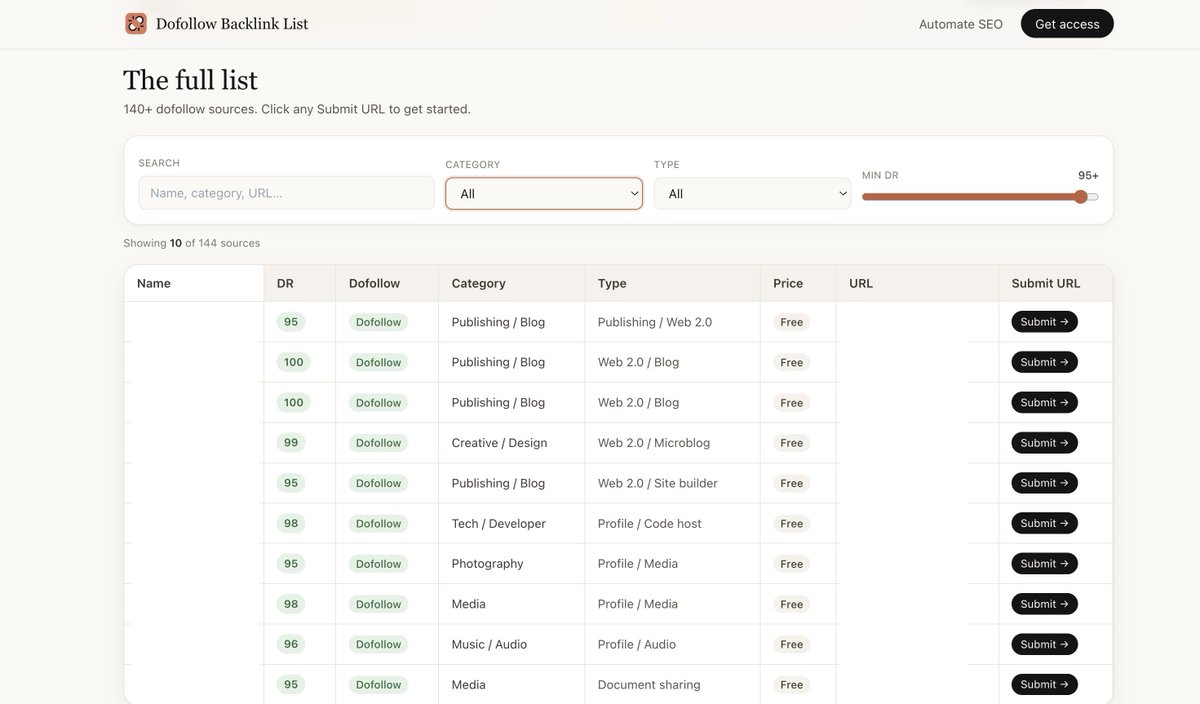Click the DR 96 badge
Viewport: 1200px width, 704px height.
click(x=291, y=644)
